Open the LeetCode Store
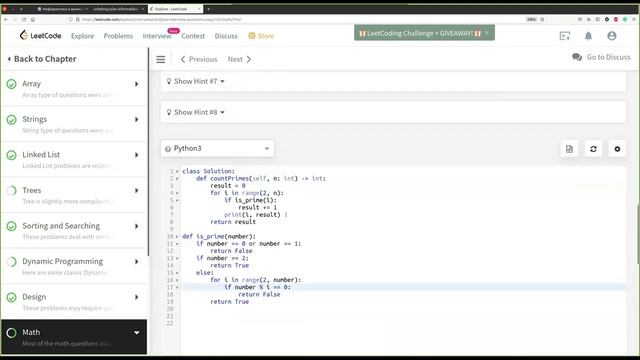 click(261, 36)
